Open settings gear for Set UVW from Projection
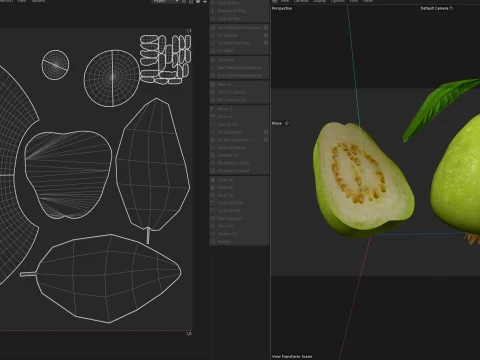480x360 pixels. tap(266, 27)
